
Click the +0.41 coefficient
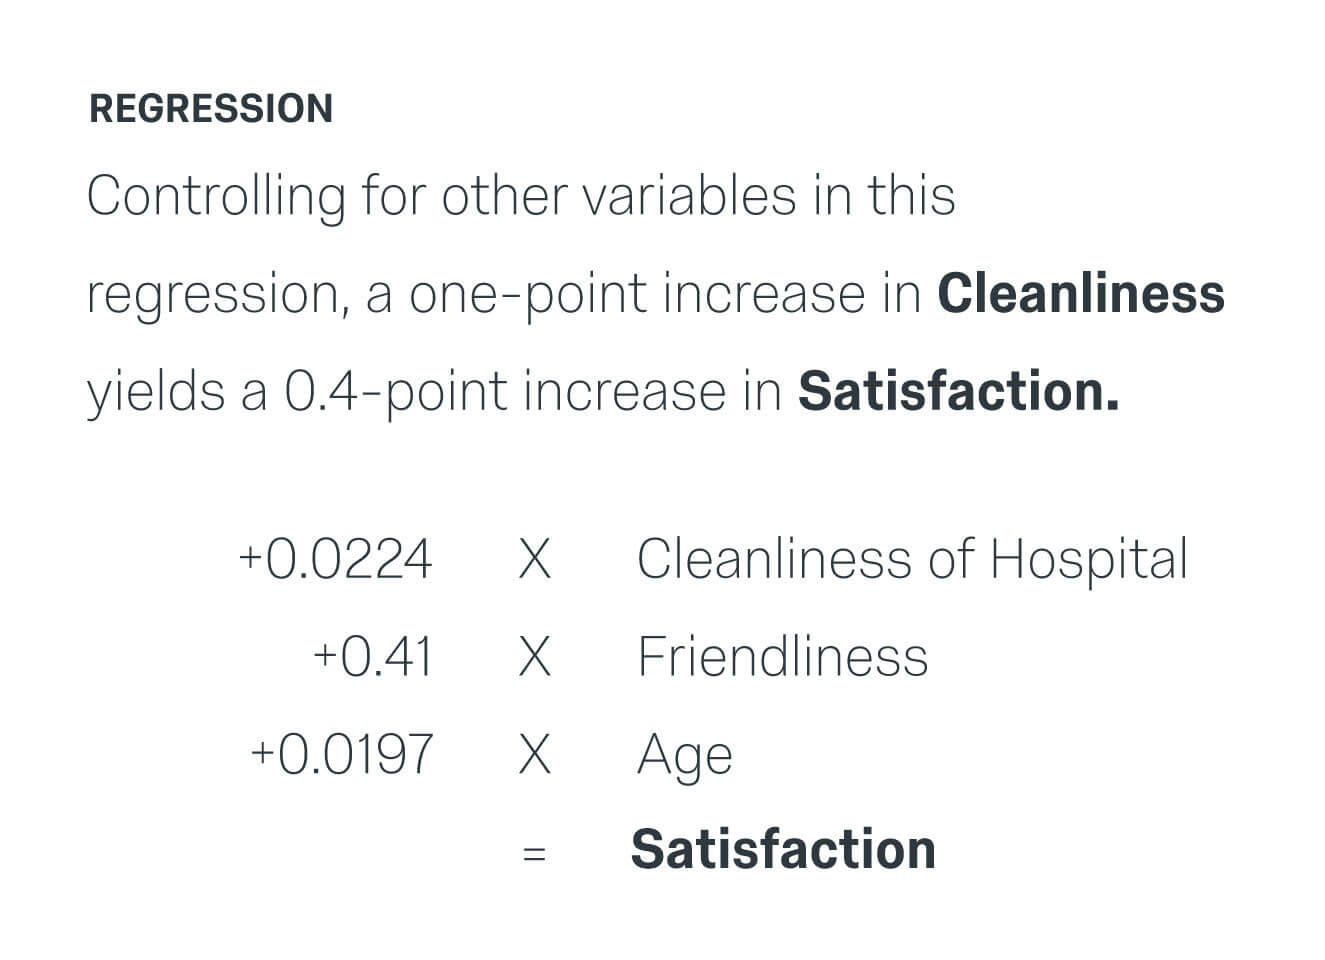tap(373, 657)
